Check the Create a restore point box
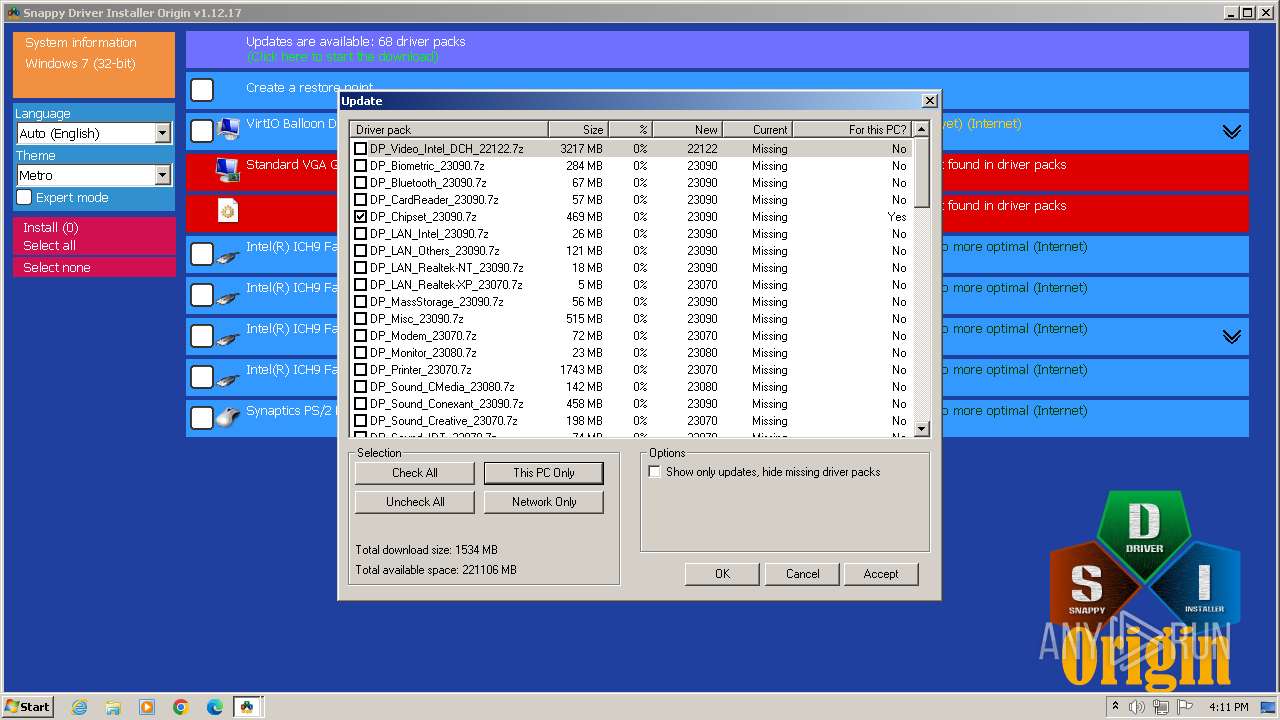 point(202,90)
